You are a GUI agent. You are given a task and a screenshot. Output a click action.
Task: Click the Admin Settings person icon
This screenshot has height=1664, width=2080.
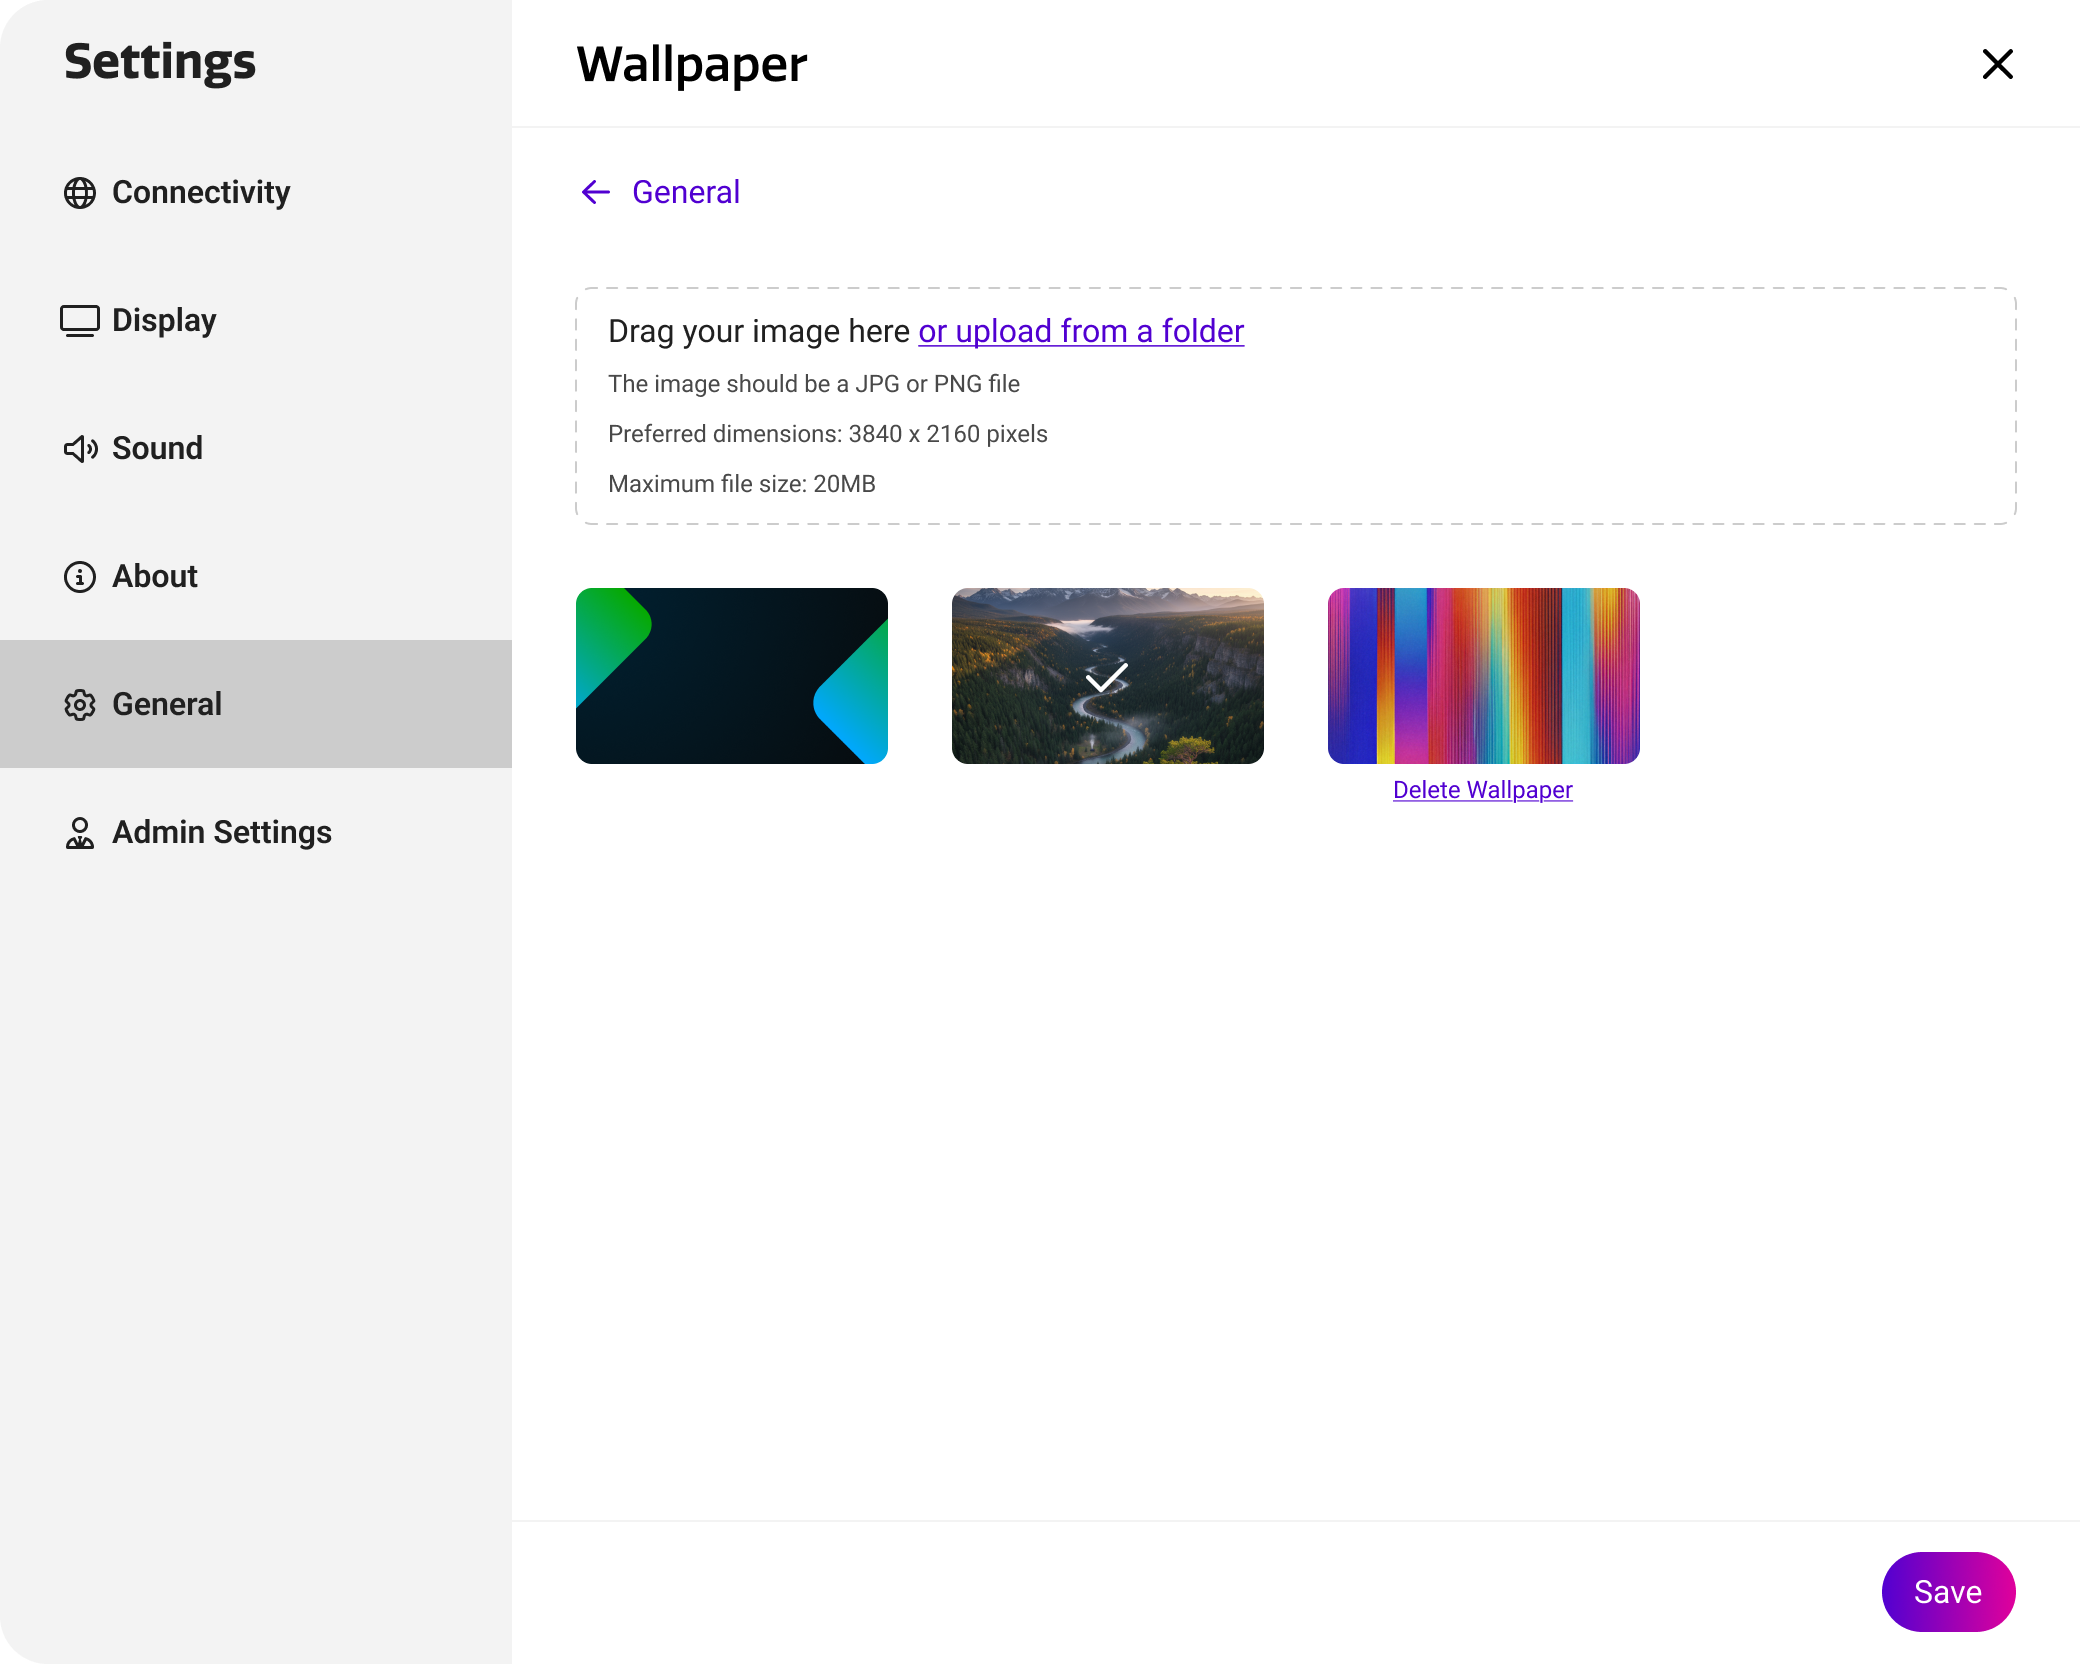click(80, 833)
